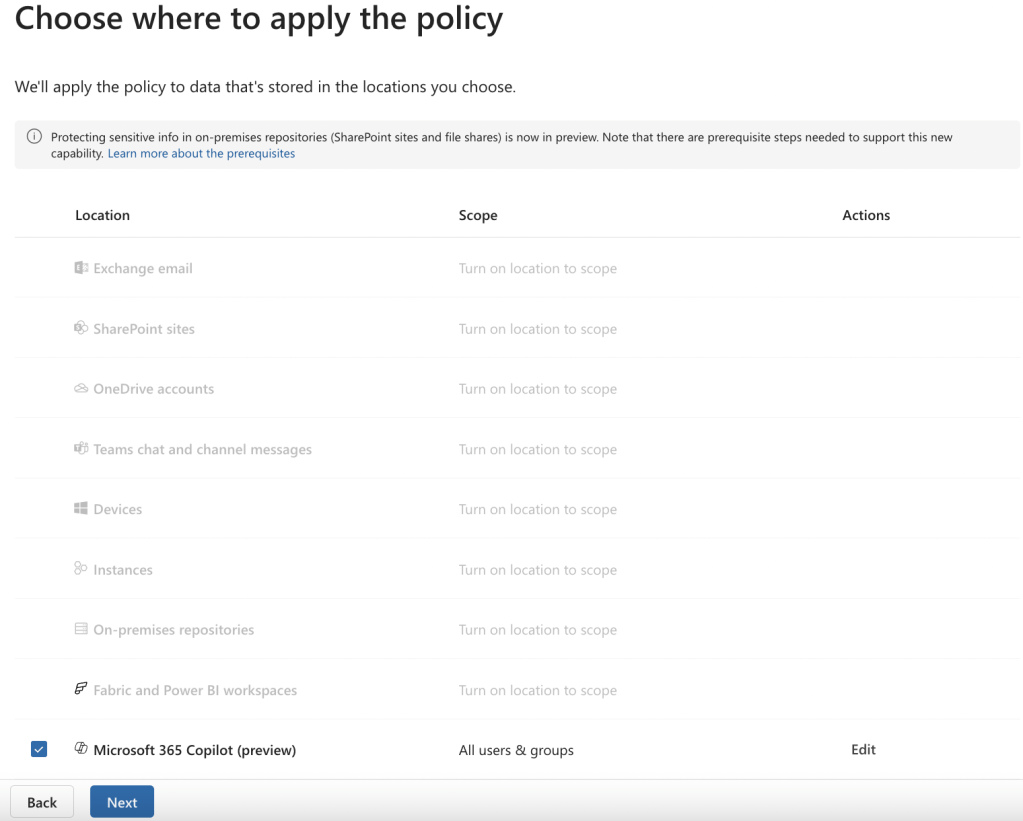The width and height of the screenshot is (1023, 821).
Task: Click the Scope column header
Action: click(478, 215)
